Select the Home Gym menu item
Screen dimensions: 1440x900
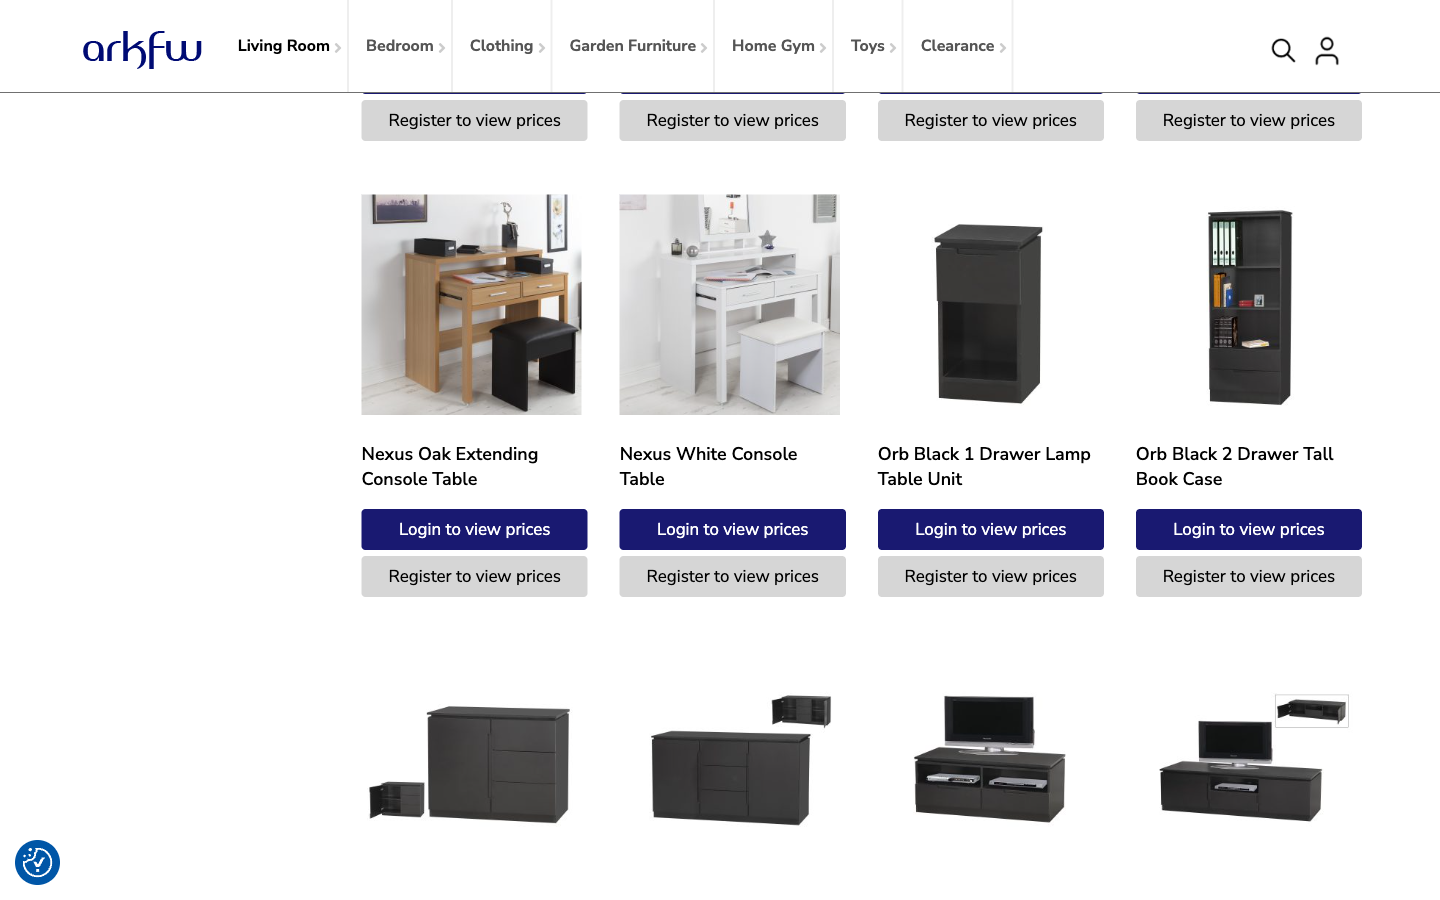pyautogui.click(x=773, y=46)
